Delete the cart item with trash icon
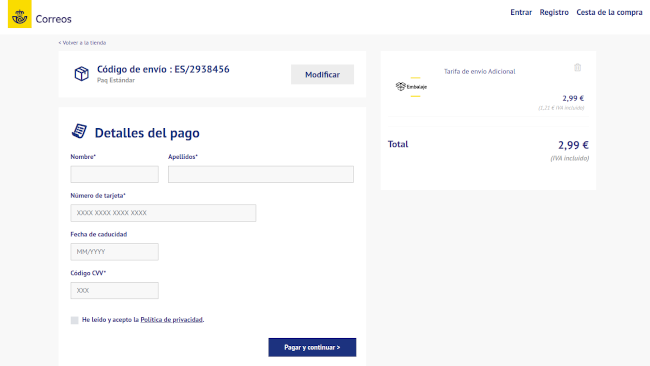The width and height of the screenshot is (650, 366). pos(577,67)
